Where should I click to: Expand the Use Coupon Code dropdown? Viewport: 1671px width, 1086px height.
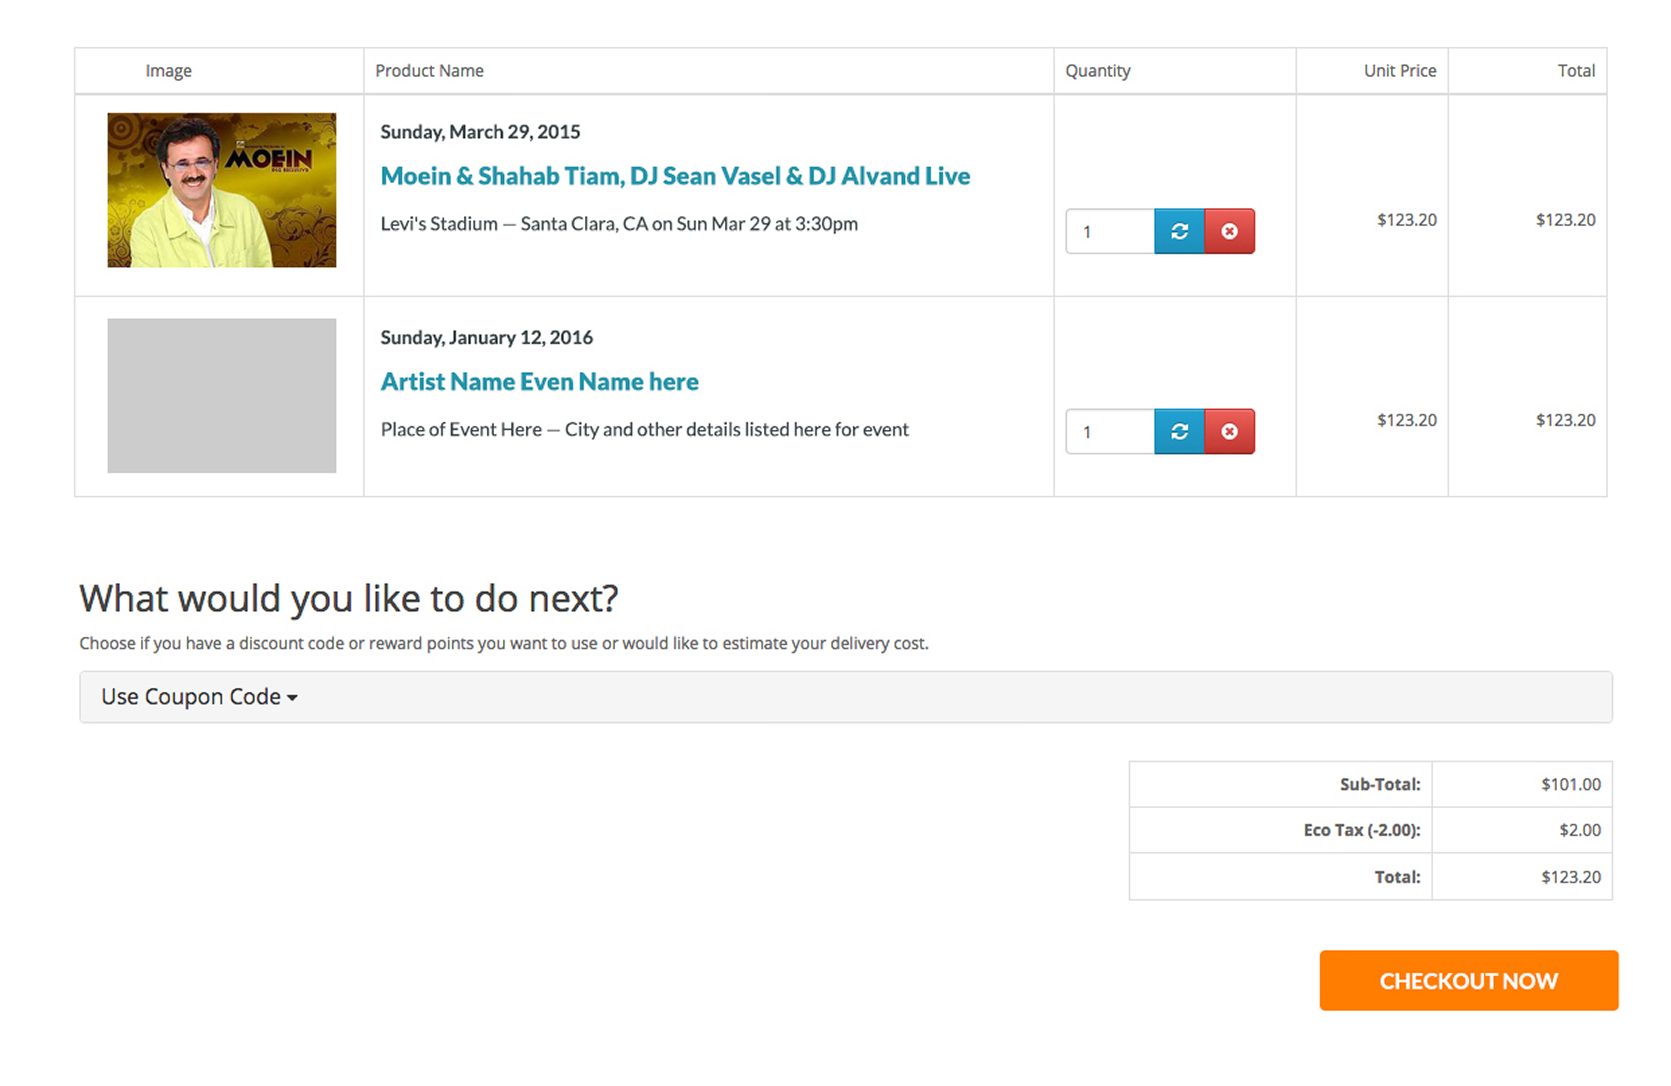click(199, 697)
